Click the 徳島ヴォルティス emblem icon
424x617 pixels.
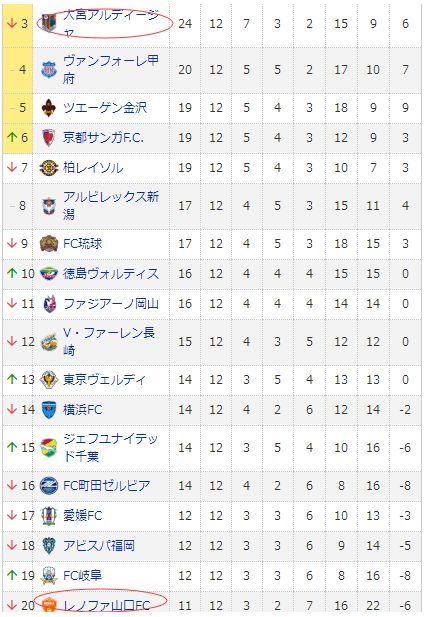[49, 273]
